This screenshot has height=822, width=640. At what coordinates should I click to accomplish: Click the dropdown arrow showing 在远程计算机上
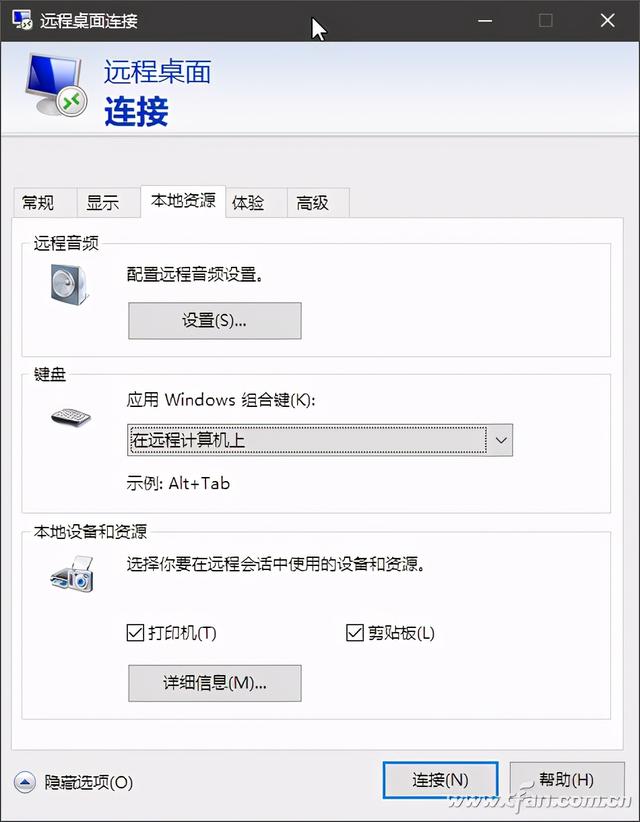coord(500,440)
